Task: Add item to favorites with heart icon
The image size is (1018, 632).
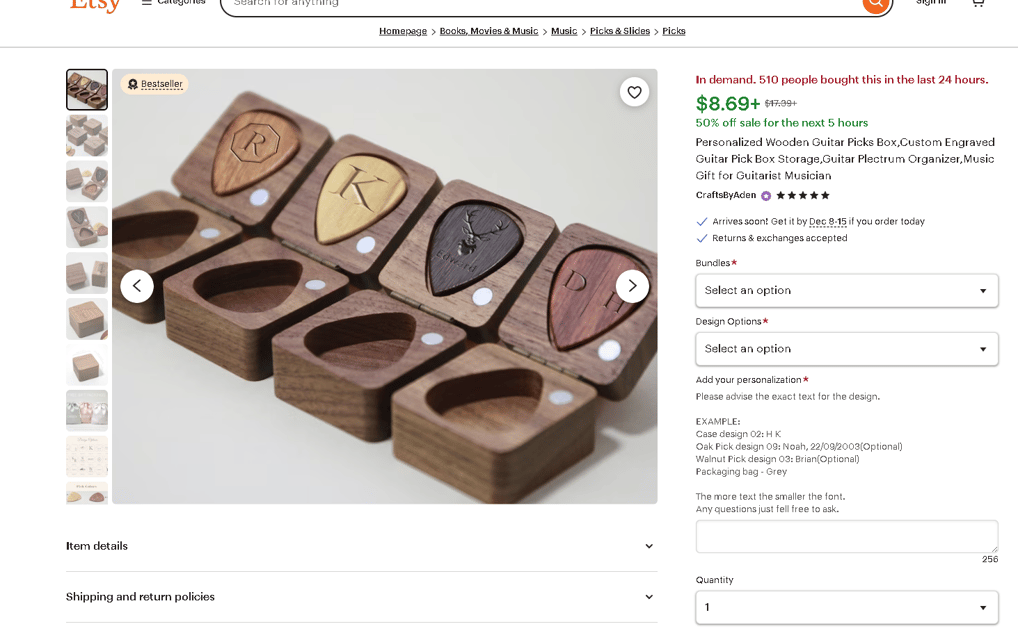Action: 634,92
